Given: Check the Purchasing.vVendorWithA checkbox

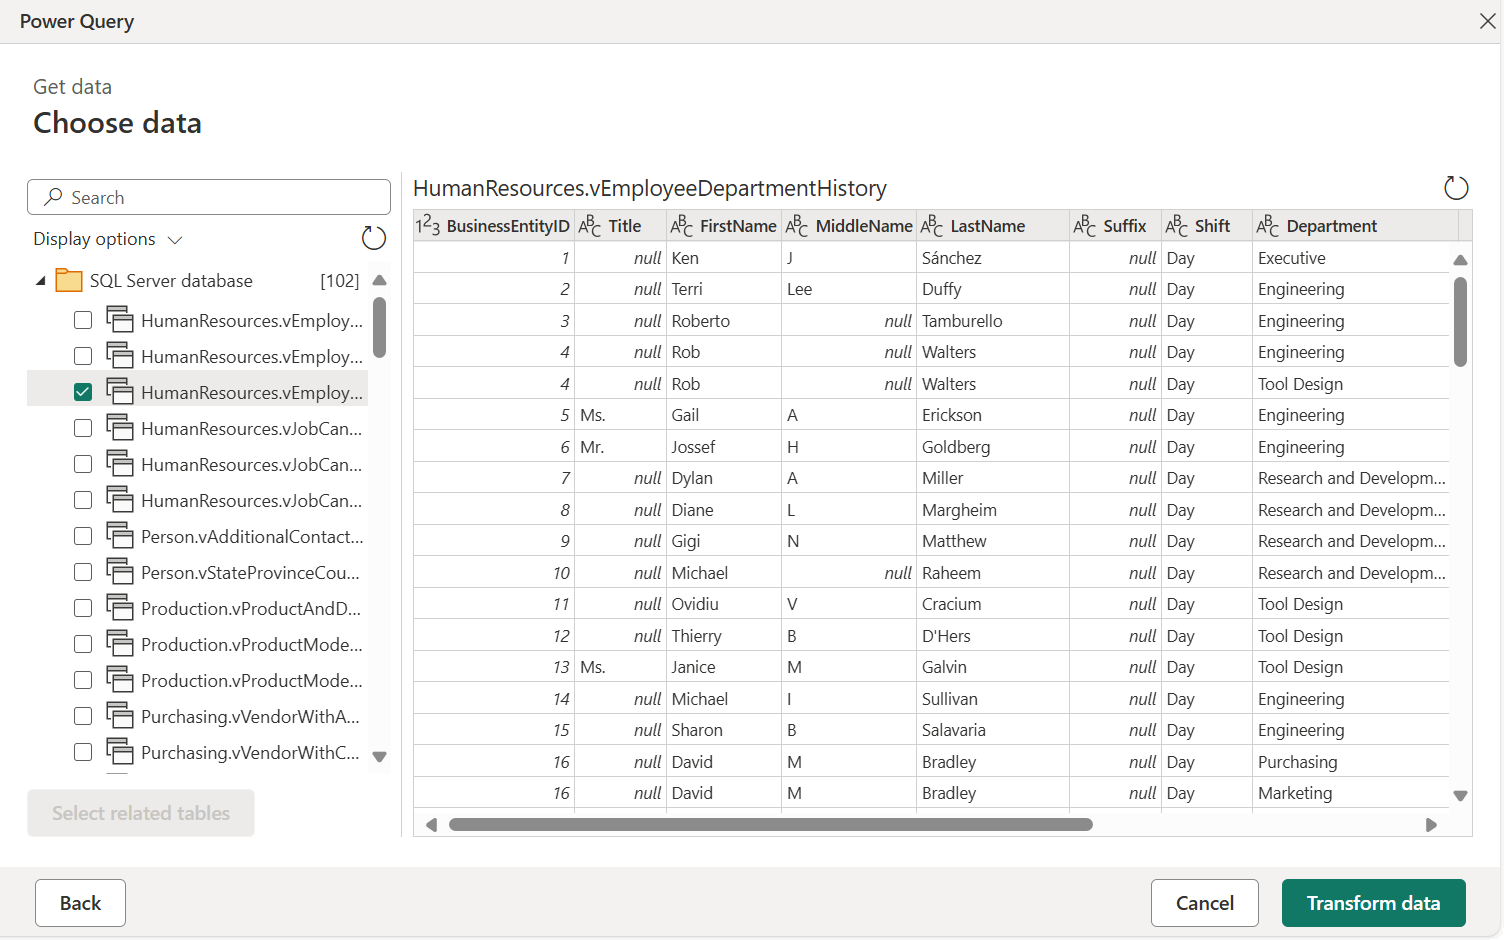Looking at the screenshot, I should point(83,715).
